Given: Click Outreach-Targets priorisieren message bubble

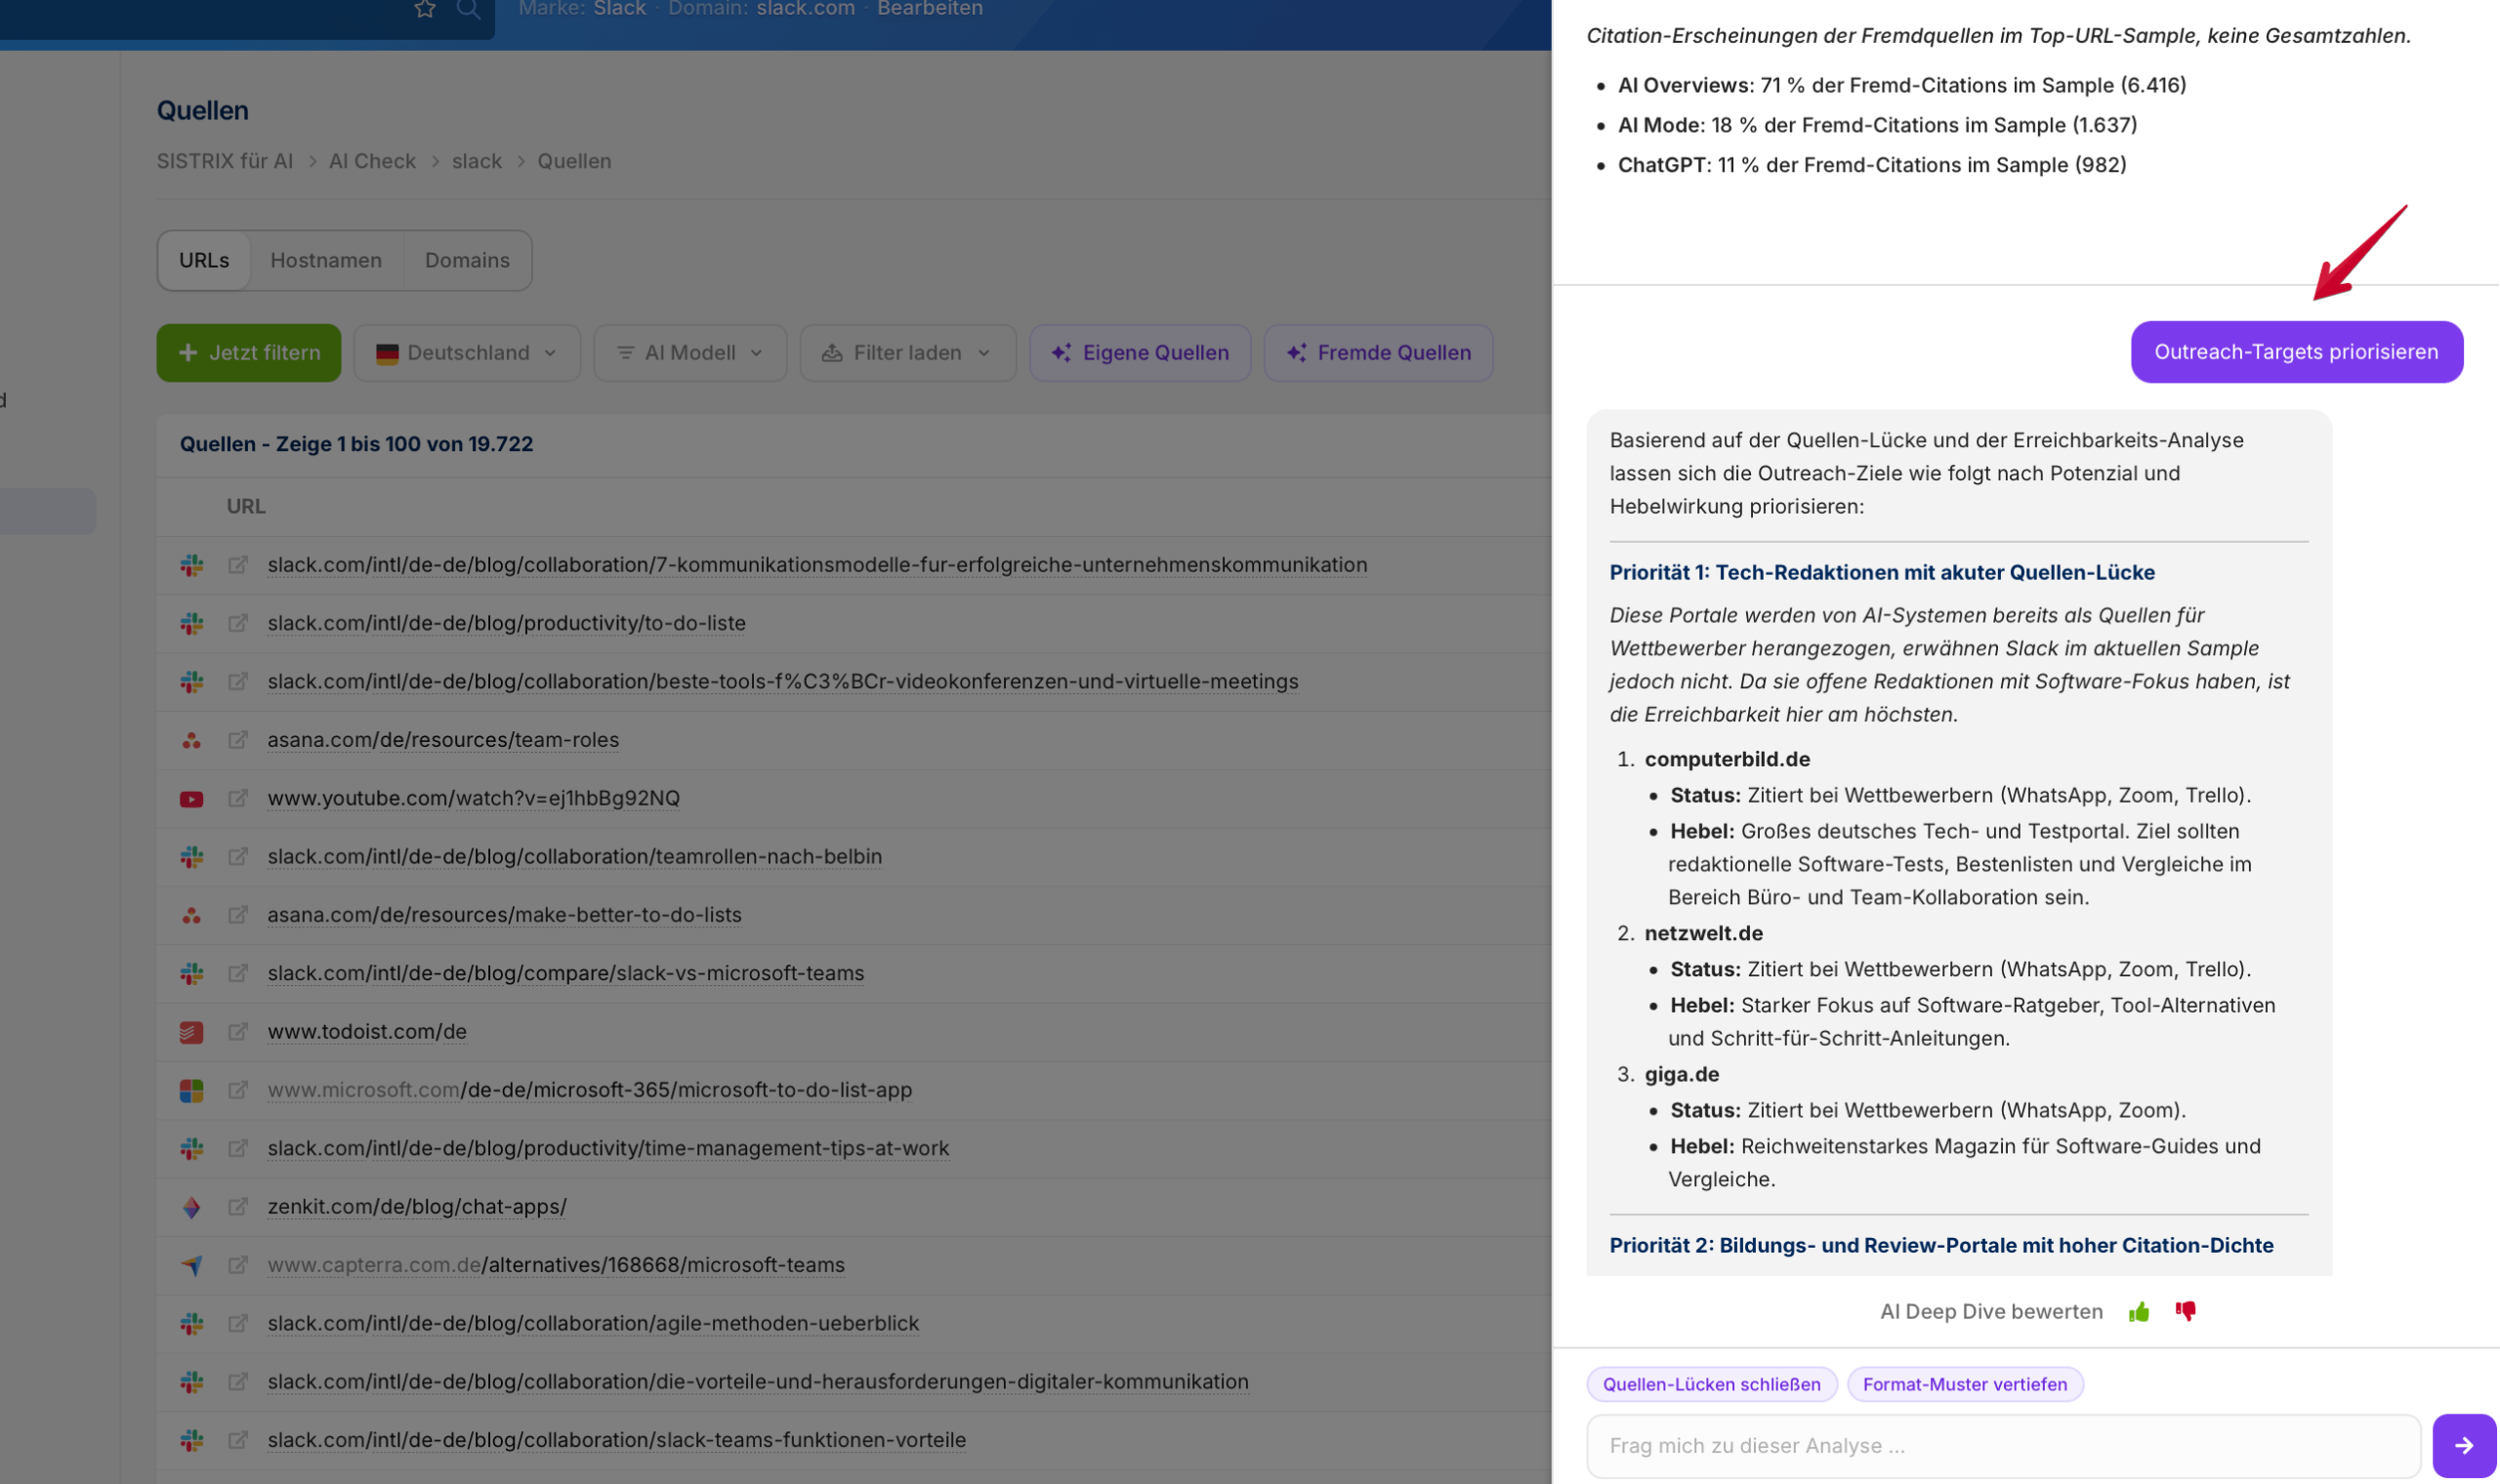Looking at the screenshot, I should click(2297, 352).
